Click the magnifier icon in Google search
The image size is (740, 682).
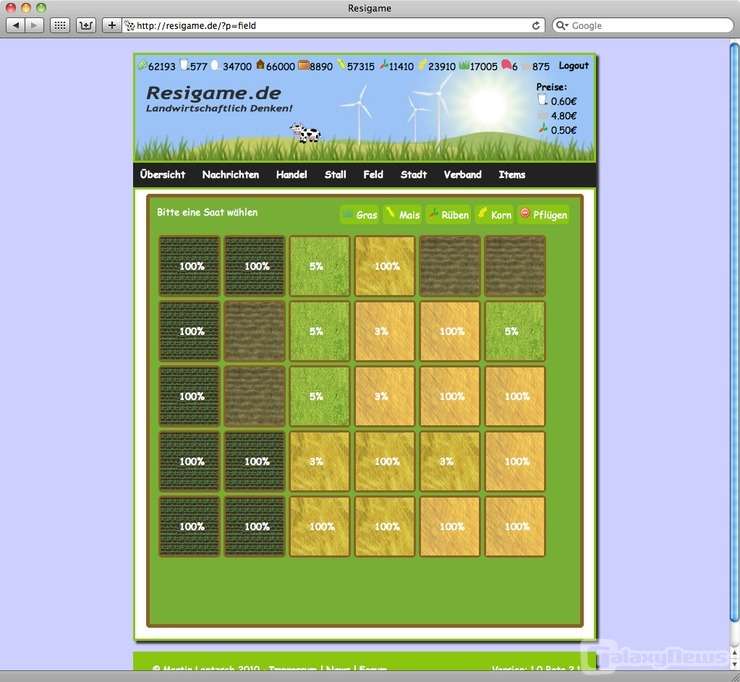561,25
